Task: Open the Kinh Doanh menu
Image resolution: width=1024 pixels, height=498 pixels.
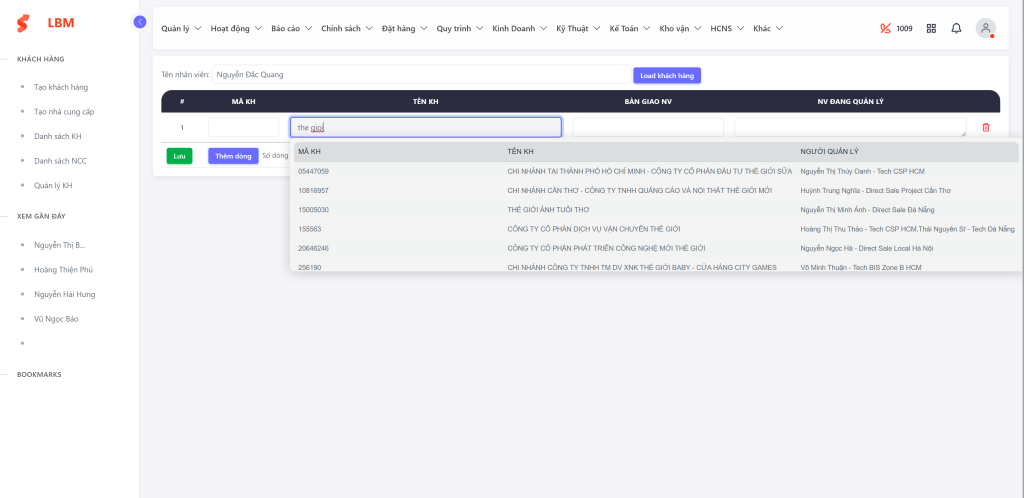Action: click(x=520, y=28)
